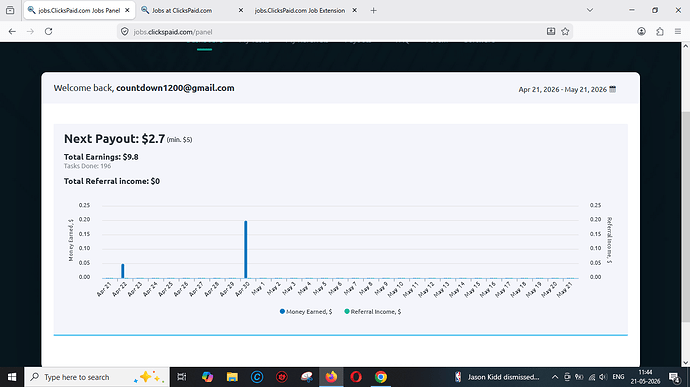690x387 pixels.
Task: Click the ENG language indicator
Action: coord(618,377)
